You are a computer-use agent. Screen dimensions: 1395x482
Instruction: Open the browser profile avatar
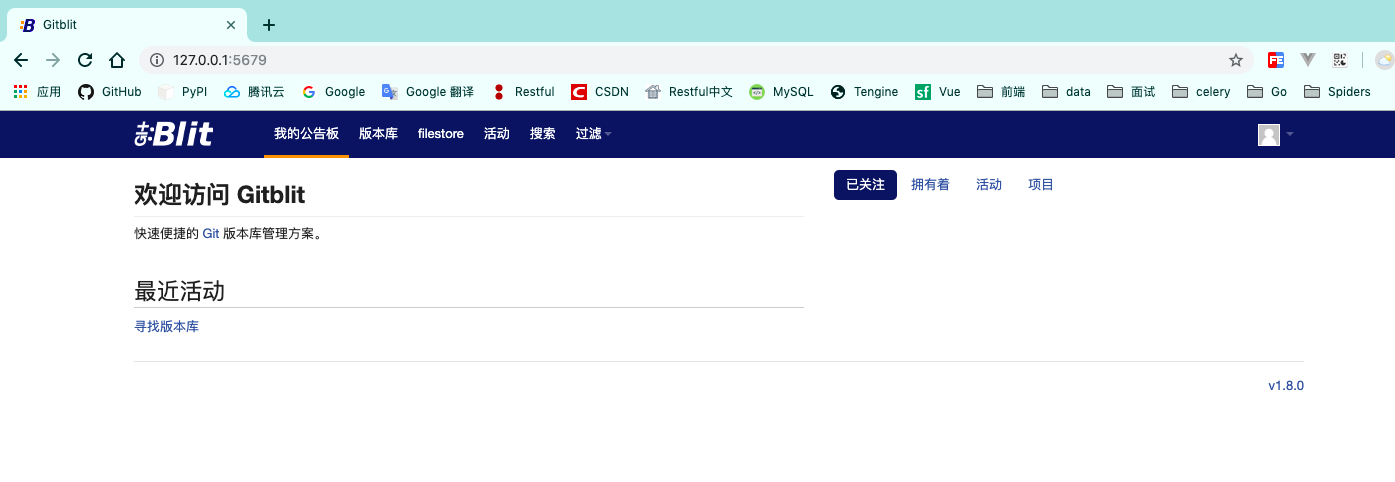pos(1385,60)
